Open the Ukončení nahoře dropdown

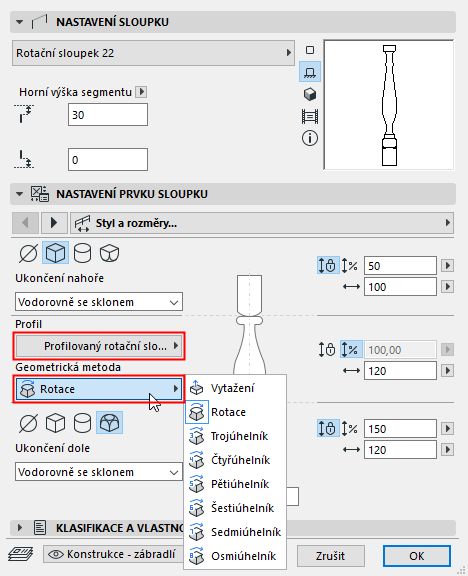point(99,302)
